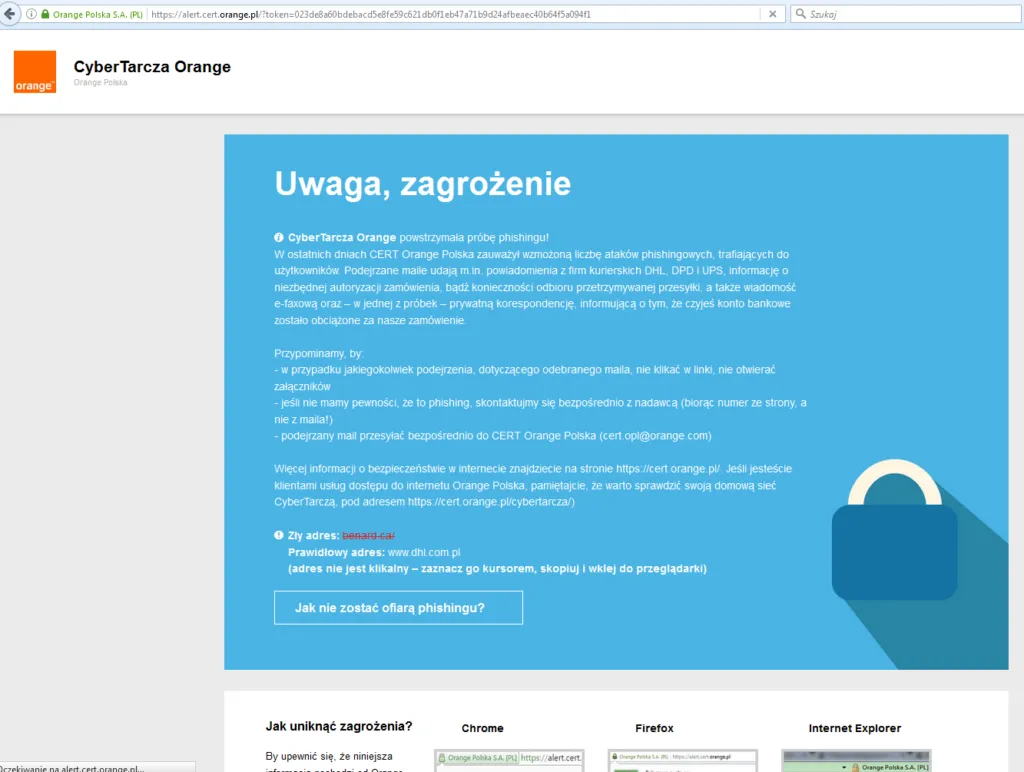The height and width of the screenshot is (772, 1024).
Task: Click the 'Jak nie zostać ofiarą phishingu?' button
Action: click(398, 608)
